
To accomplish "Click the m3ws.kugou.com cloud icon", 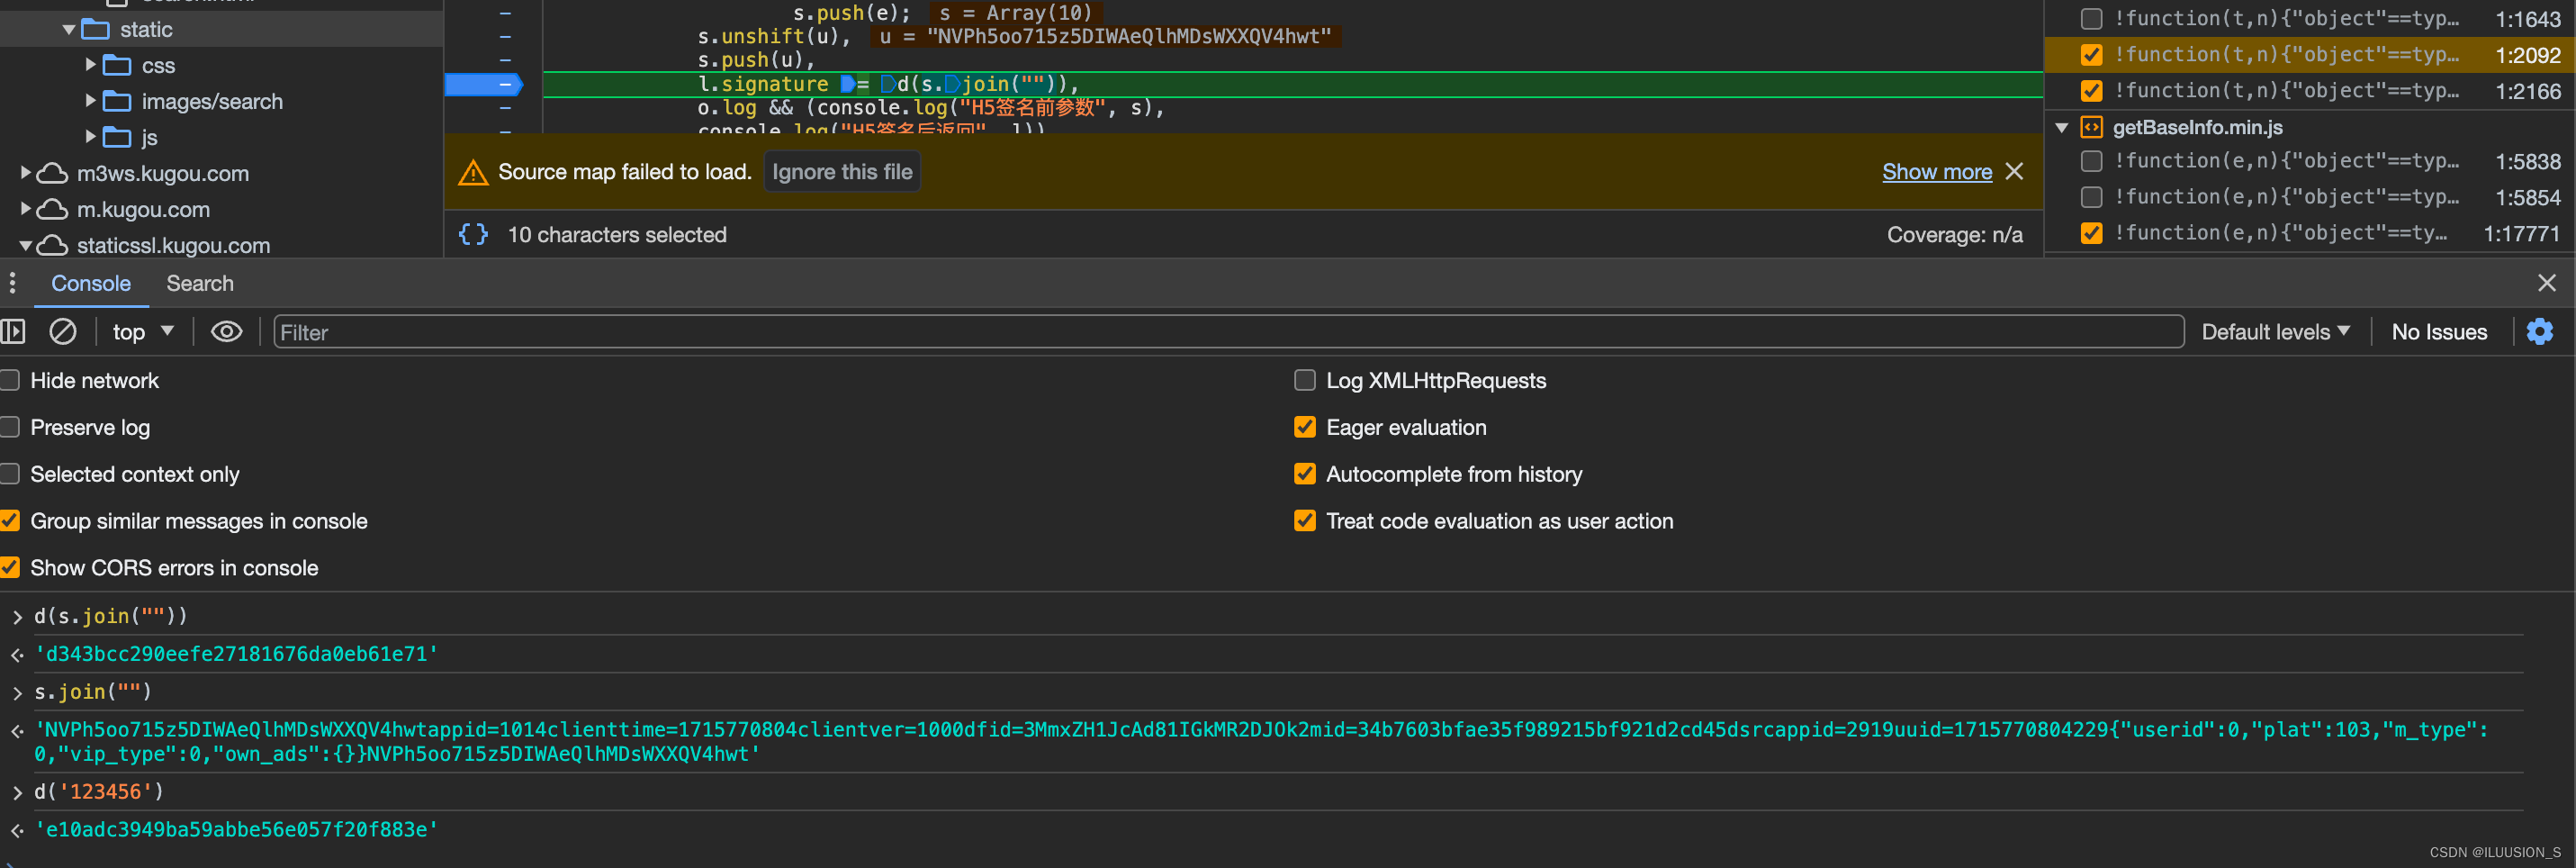I will tap(52, 174).
